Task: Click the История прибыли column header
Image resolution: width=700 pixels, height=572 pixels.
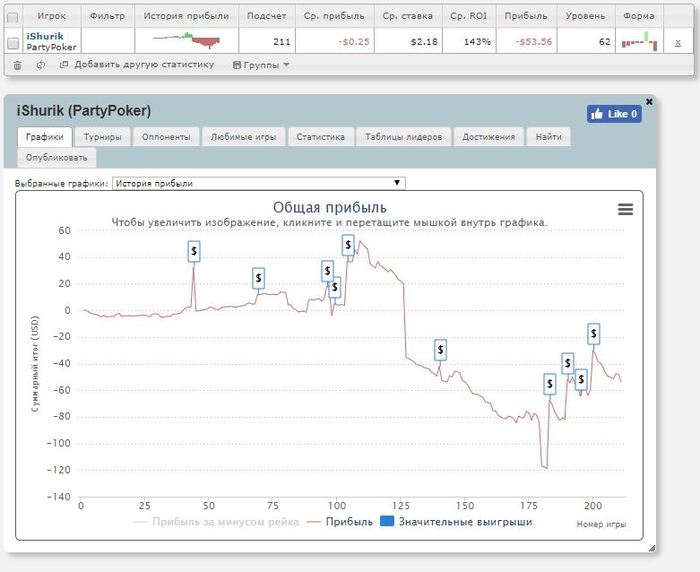Action: click(186, 16)
